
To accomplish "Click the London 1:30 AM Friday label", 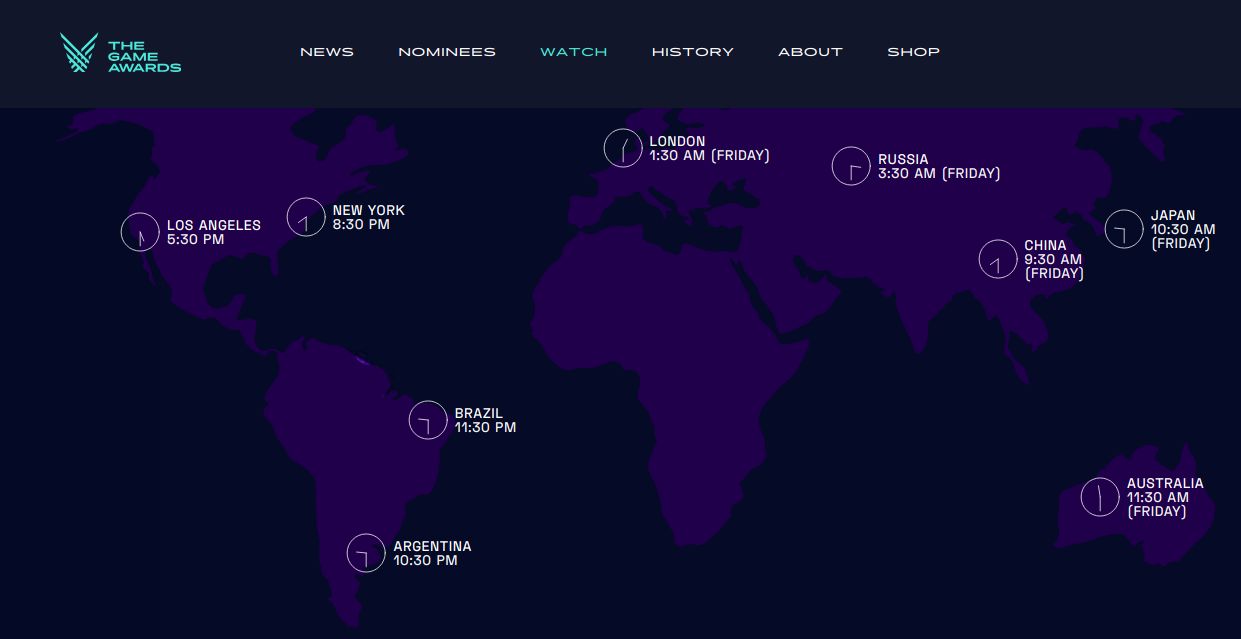I will click(710, 148).
